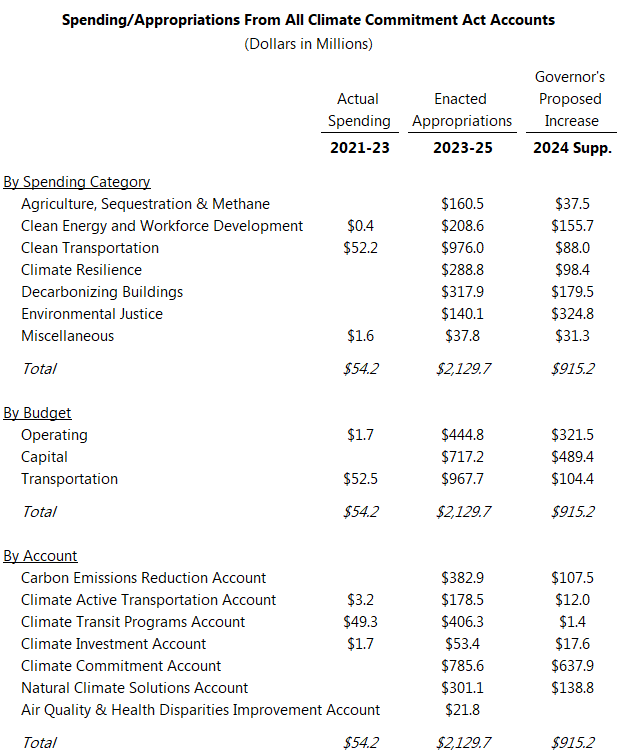617x755 pixels.
Task: Click the Environmental Justice row label
Action: tap(92, 314)
